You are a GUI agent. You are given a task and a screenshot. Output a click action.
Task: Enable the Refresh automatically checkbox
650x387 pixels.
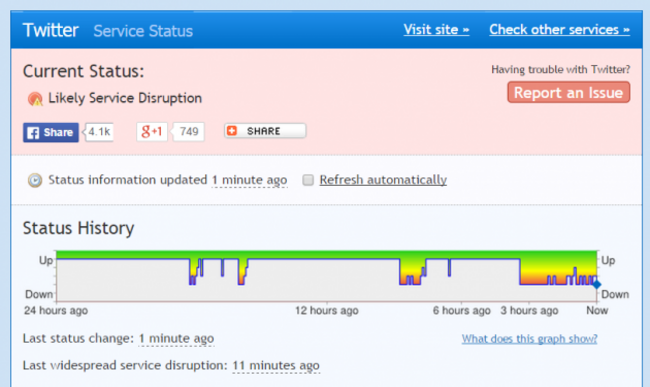308,180
